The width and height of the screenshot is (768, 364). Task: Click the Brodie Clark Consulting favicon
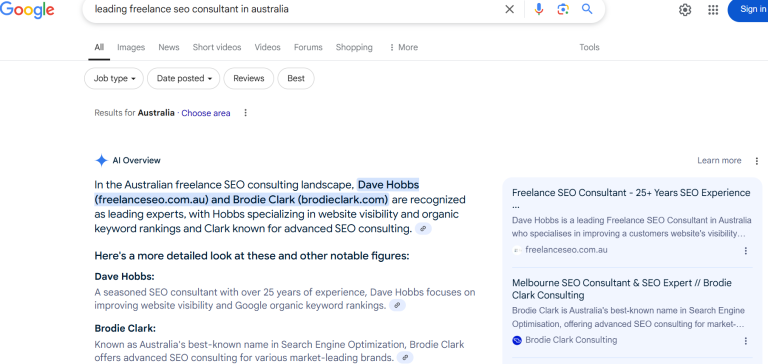[x=517, y=340]
